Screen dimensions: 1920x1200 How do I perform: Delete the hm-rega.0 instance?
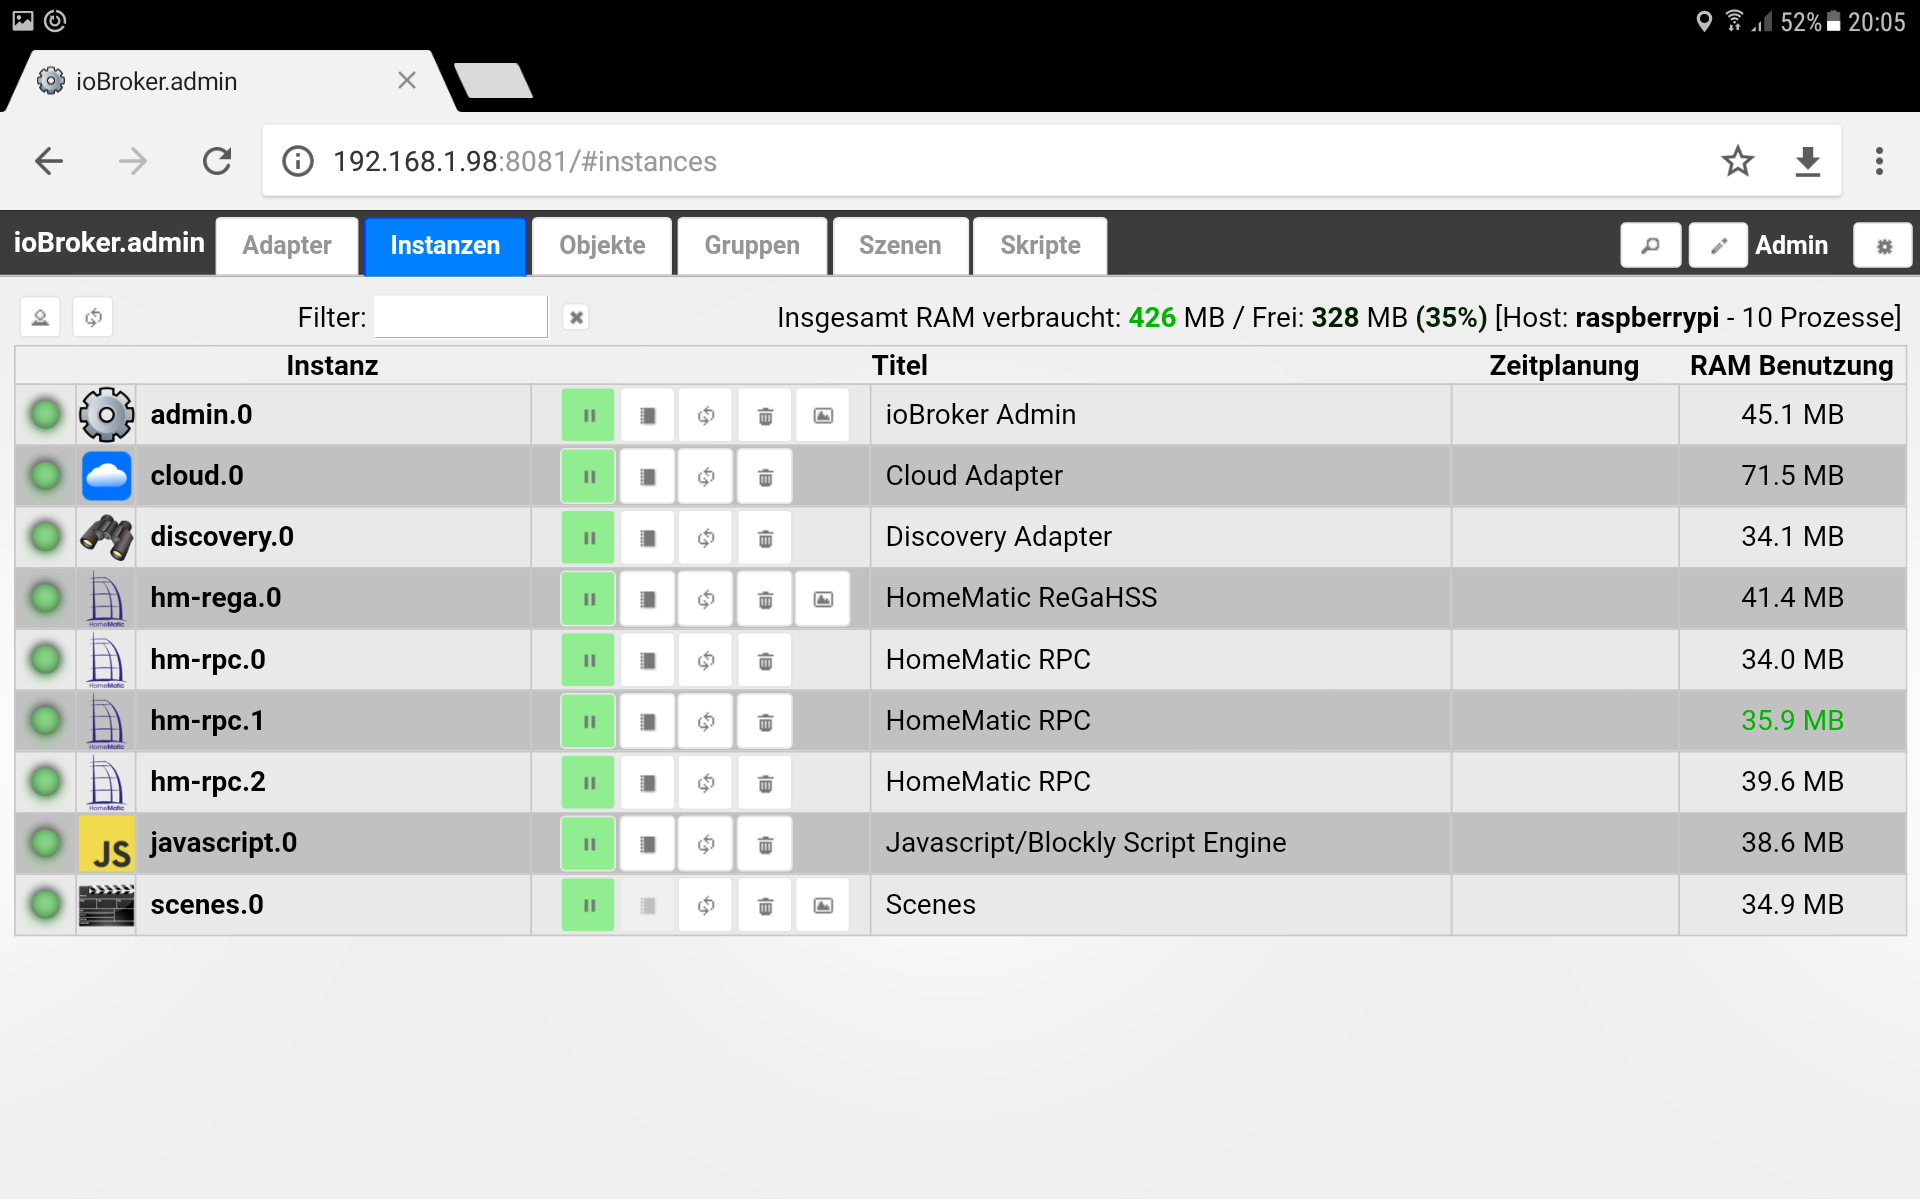[765, 599]
